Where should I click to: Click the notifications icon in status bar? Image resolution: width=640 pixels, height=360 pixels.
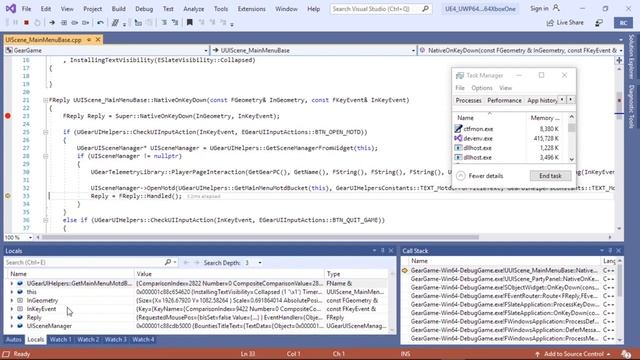click(x=626, y=354)
